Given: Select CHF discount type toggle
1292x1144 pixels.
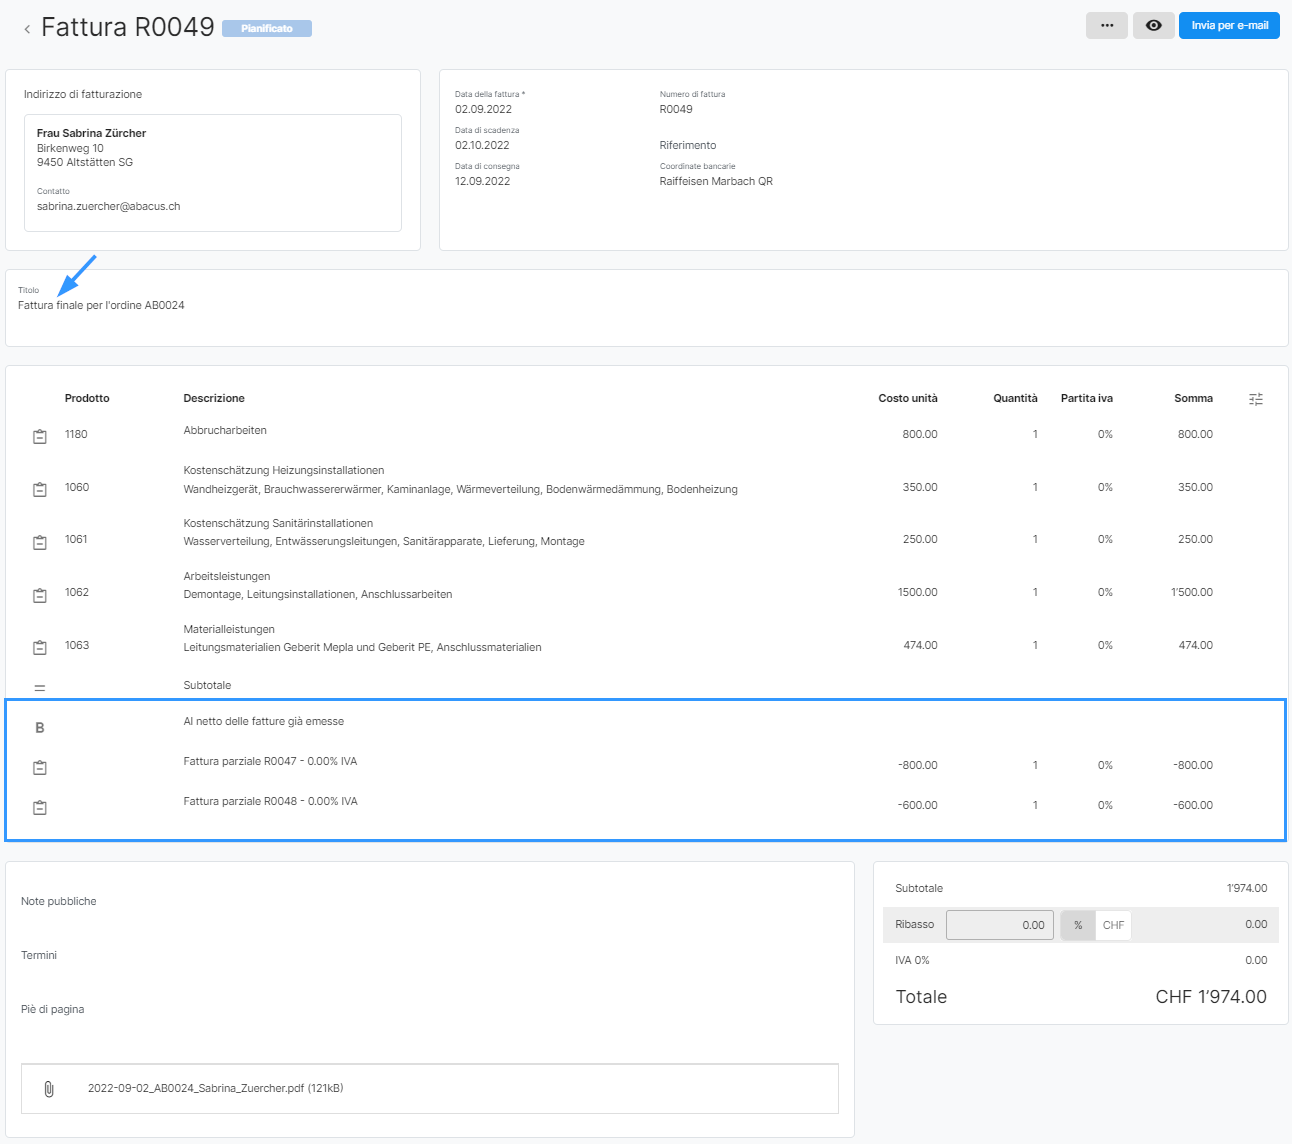Looking at the screenshot, I should coord(1113,925).
